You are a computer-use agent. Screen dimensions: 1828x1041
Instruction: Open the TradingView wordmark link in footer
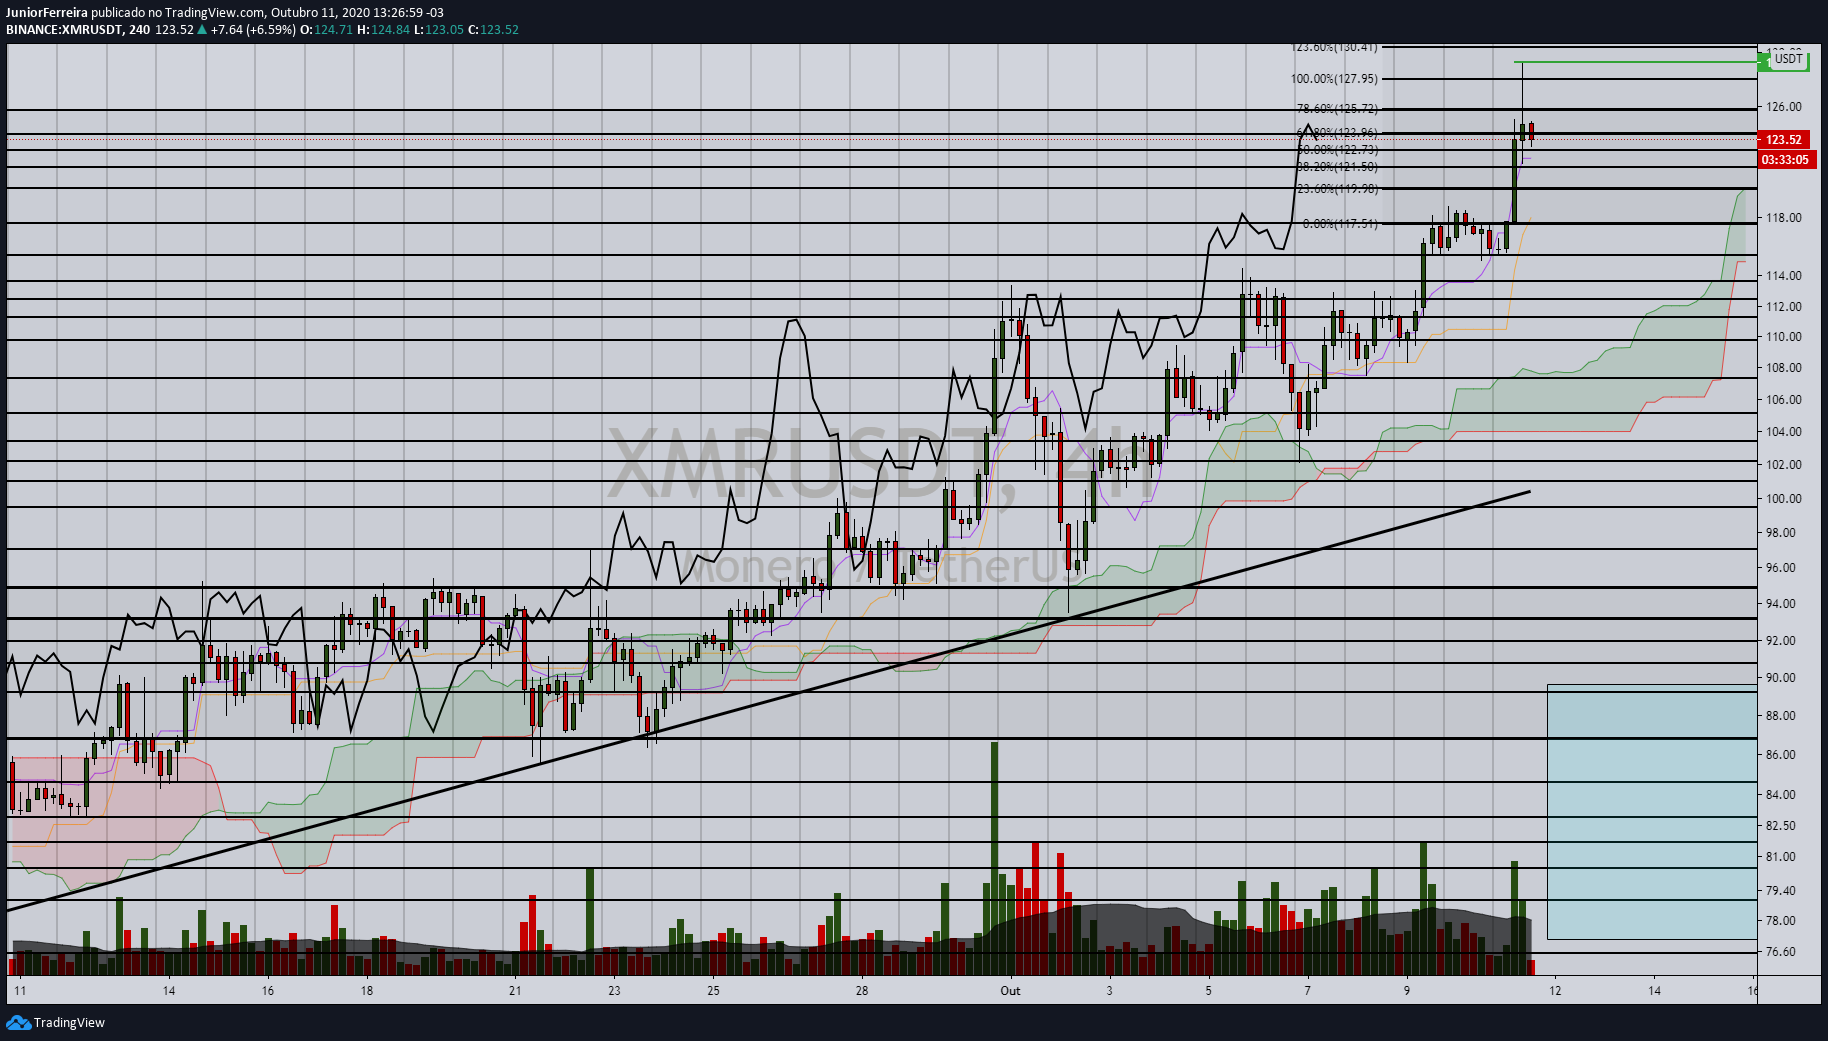coord(69,1022)
